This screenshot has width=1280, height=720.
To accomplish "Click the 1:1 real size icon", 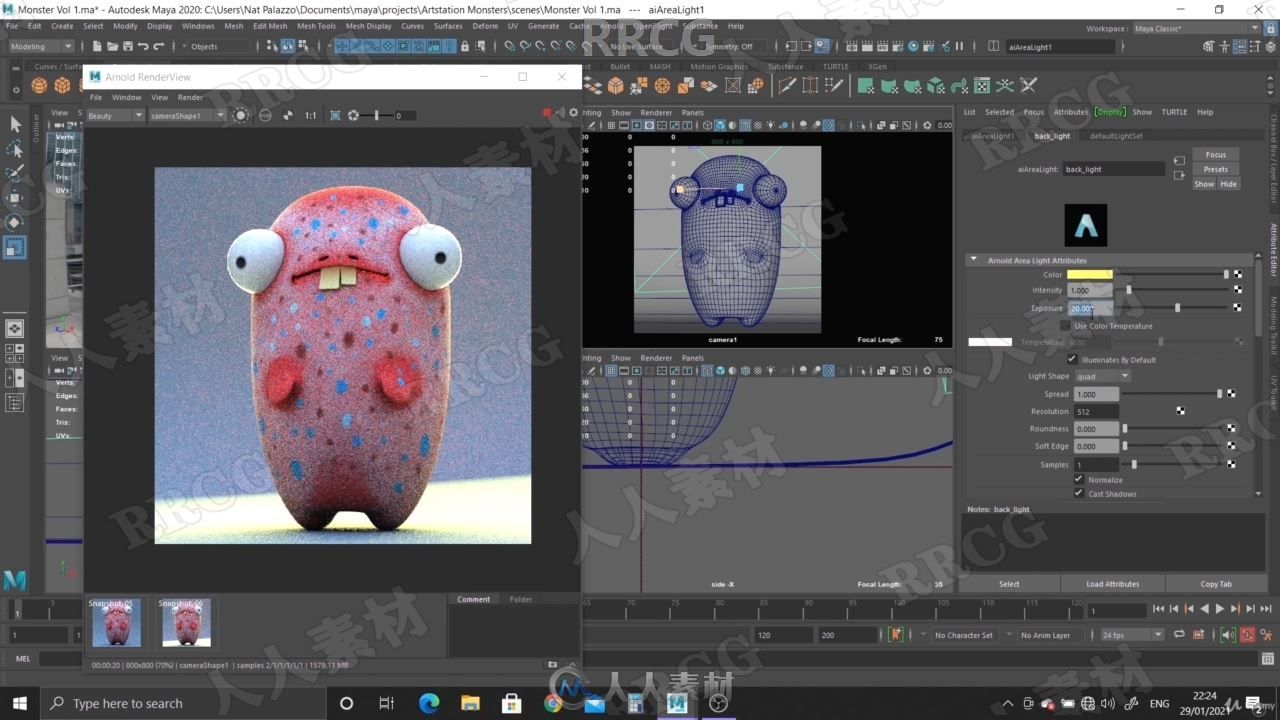I will [x=310, y=116].
